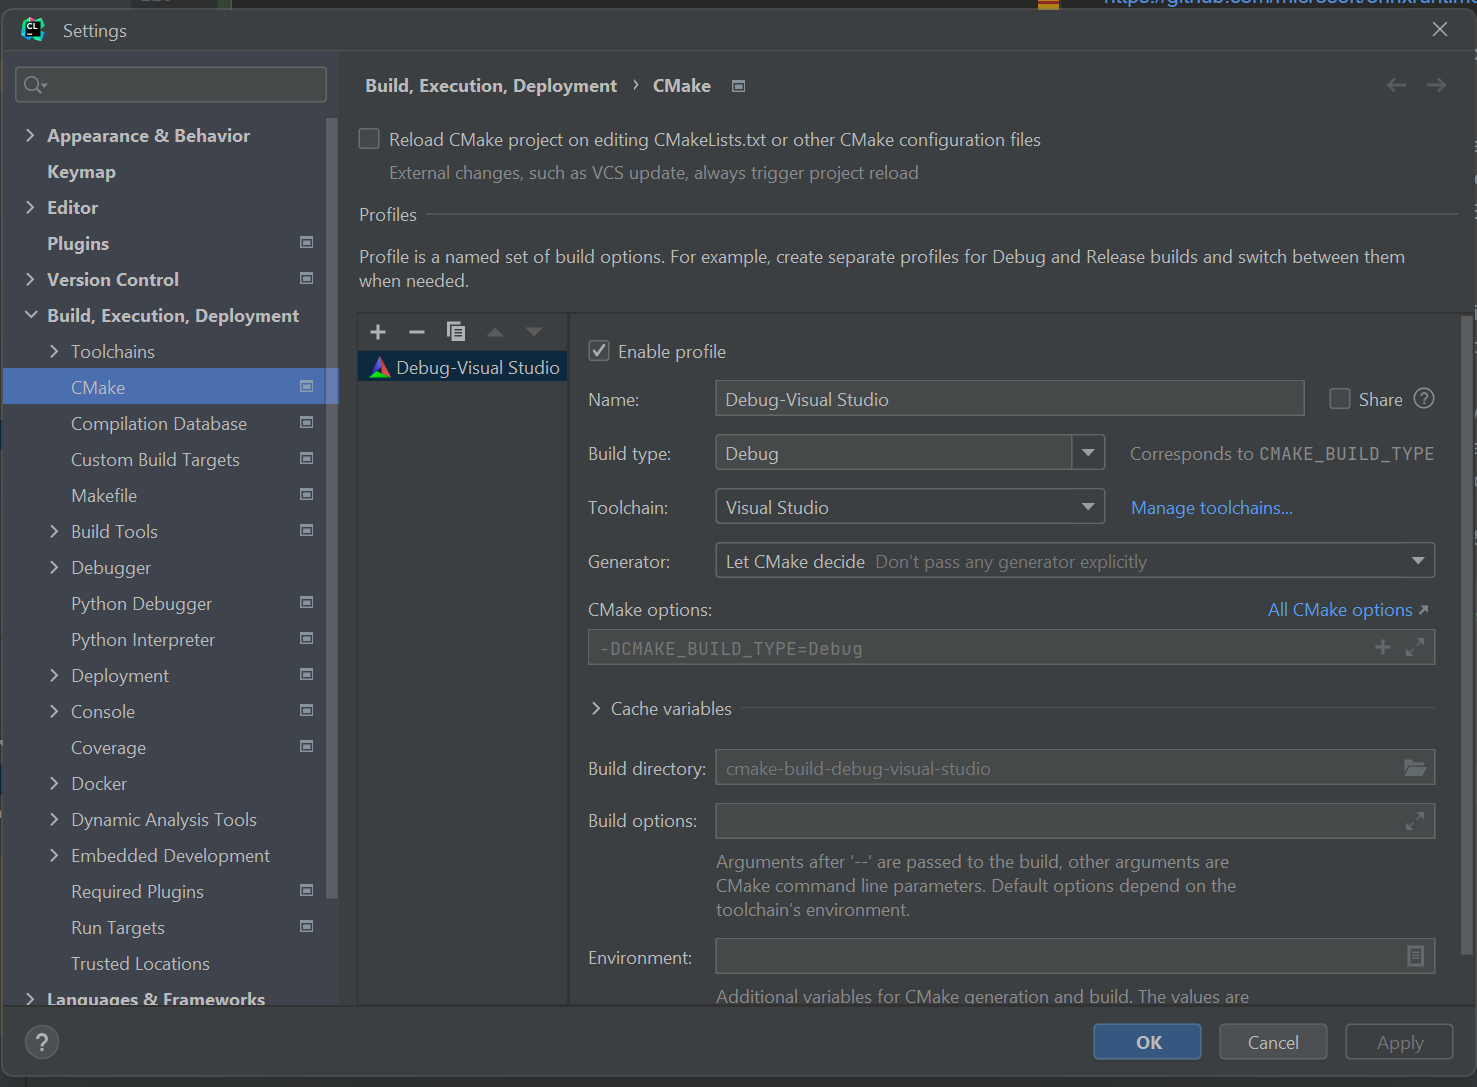
Task: Expand the CMake options field editor
Action: [x=1415, y=647]
